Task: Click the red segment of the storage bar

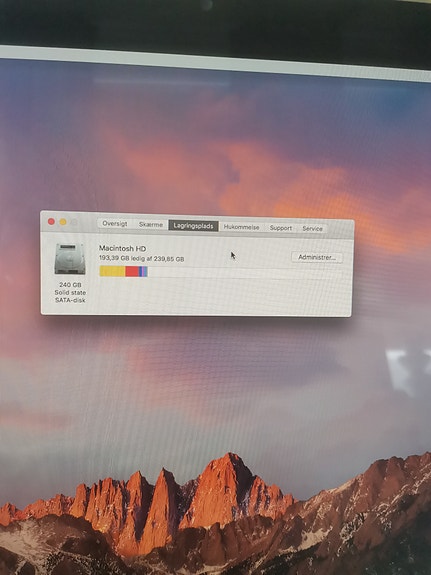Action: [132, 271]
